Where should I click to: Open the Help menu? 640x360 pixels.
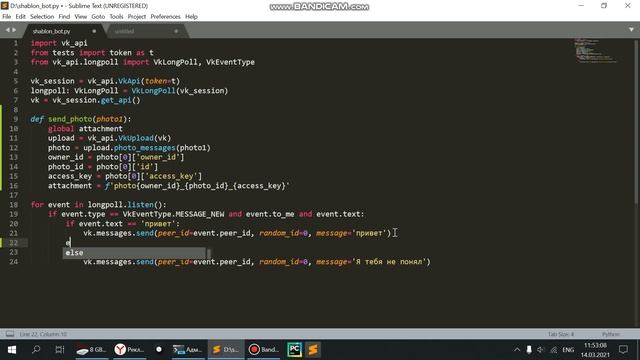click(x=191, y=17)
